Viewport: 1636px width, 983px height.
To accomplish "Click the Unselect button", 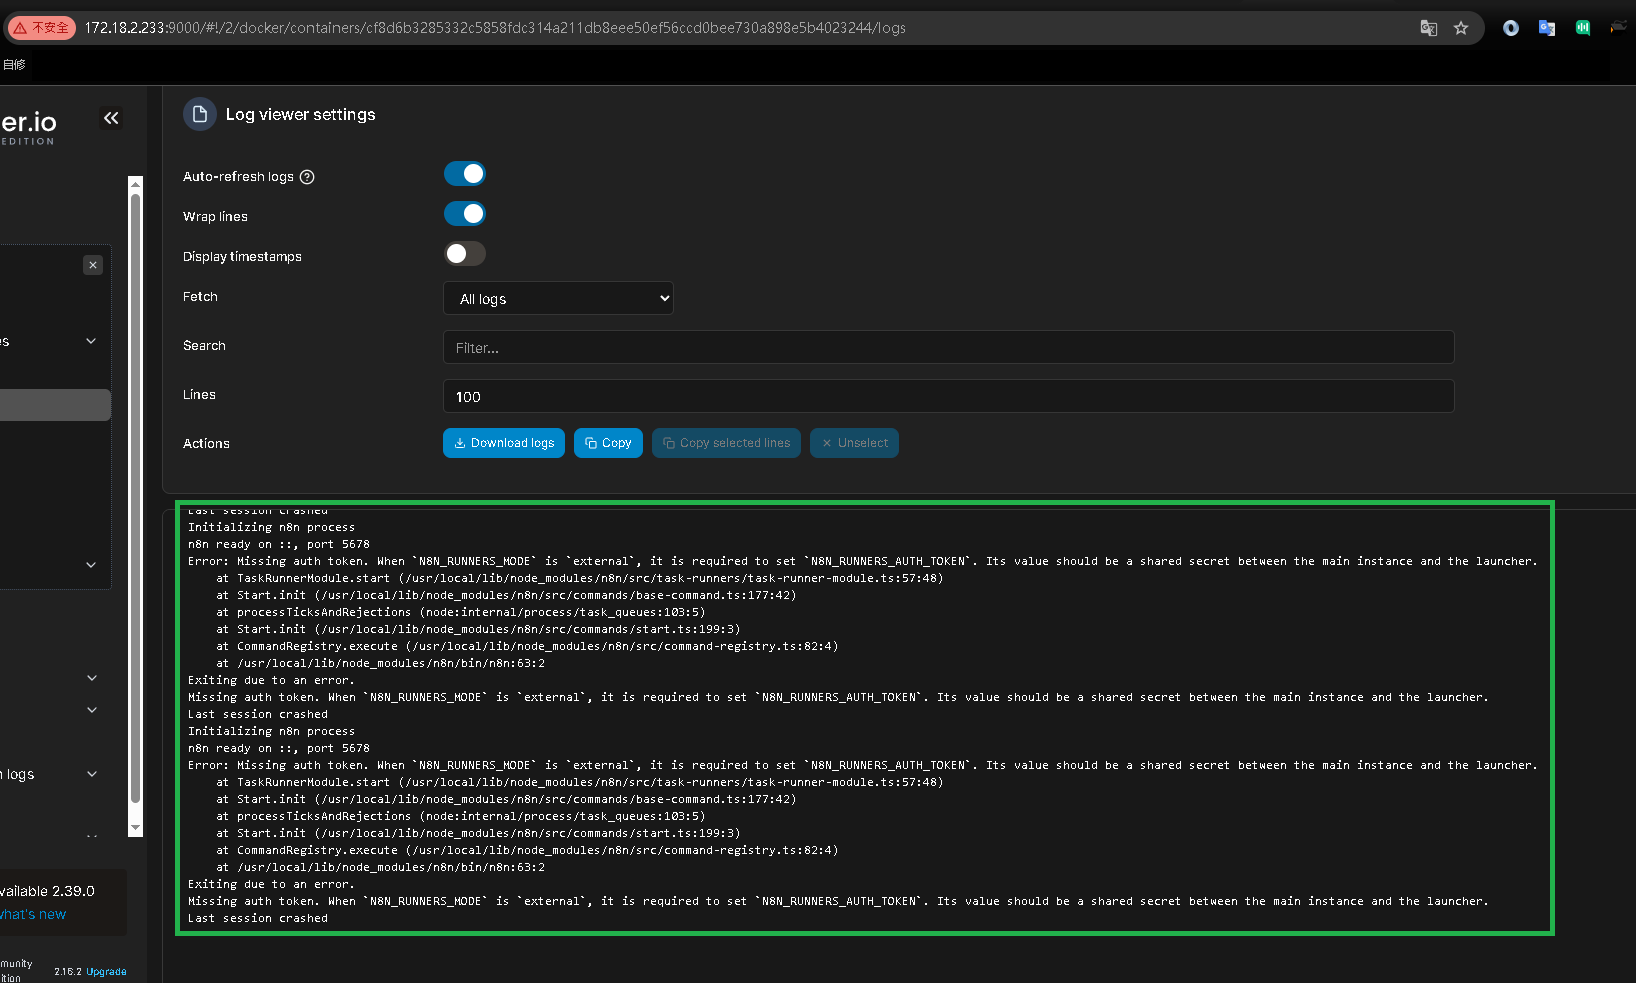I will click(854, 443).
